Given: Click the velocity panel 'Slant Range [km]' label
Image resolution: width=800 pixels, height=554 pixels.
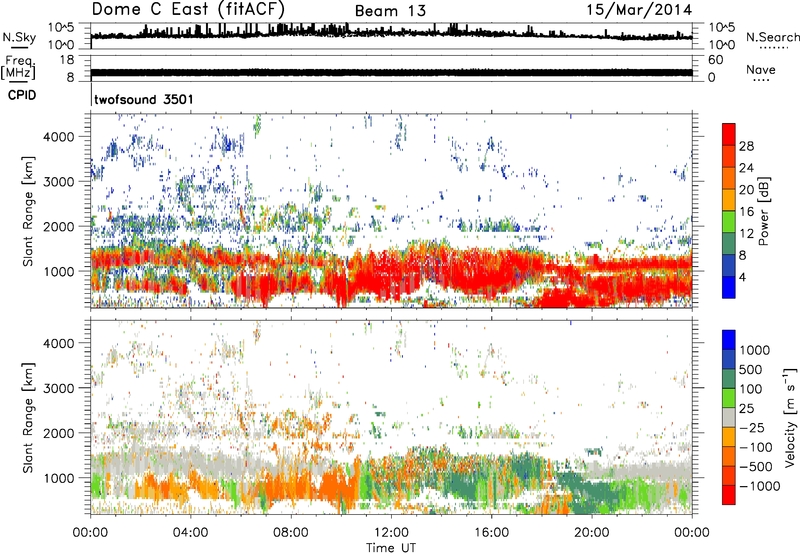Looking at the screenshot, I should [28, 418].
